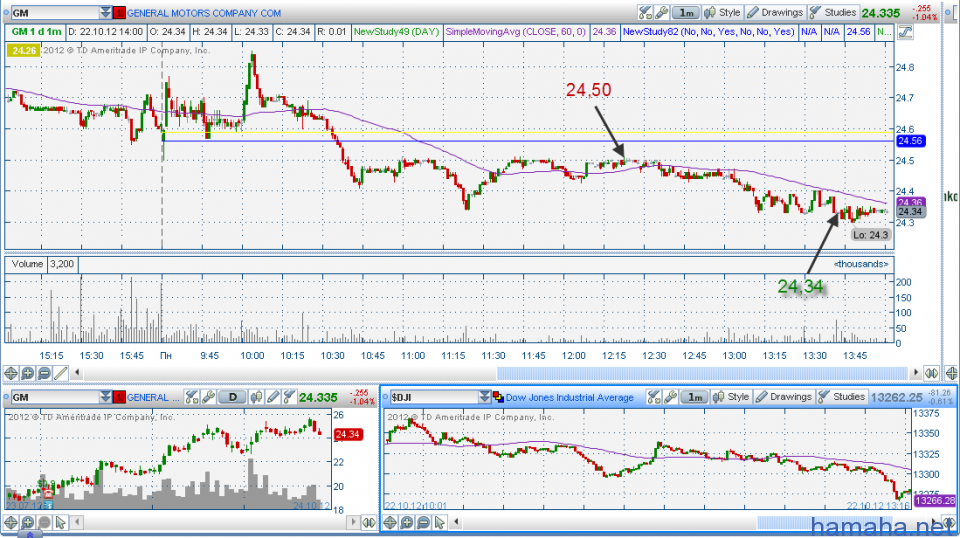Click NewStudy49 (DAY) study label
960x538 pixels.
396,32
